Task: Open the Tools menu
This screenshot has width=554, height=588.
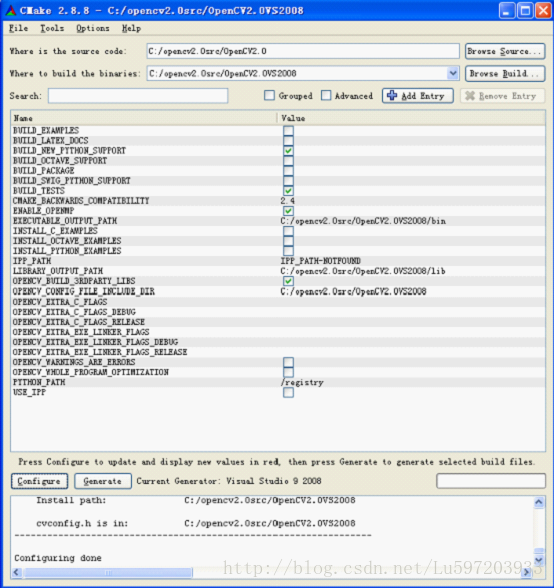Action: click(x=52, y=28)
